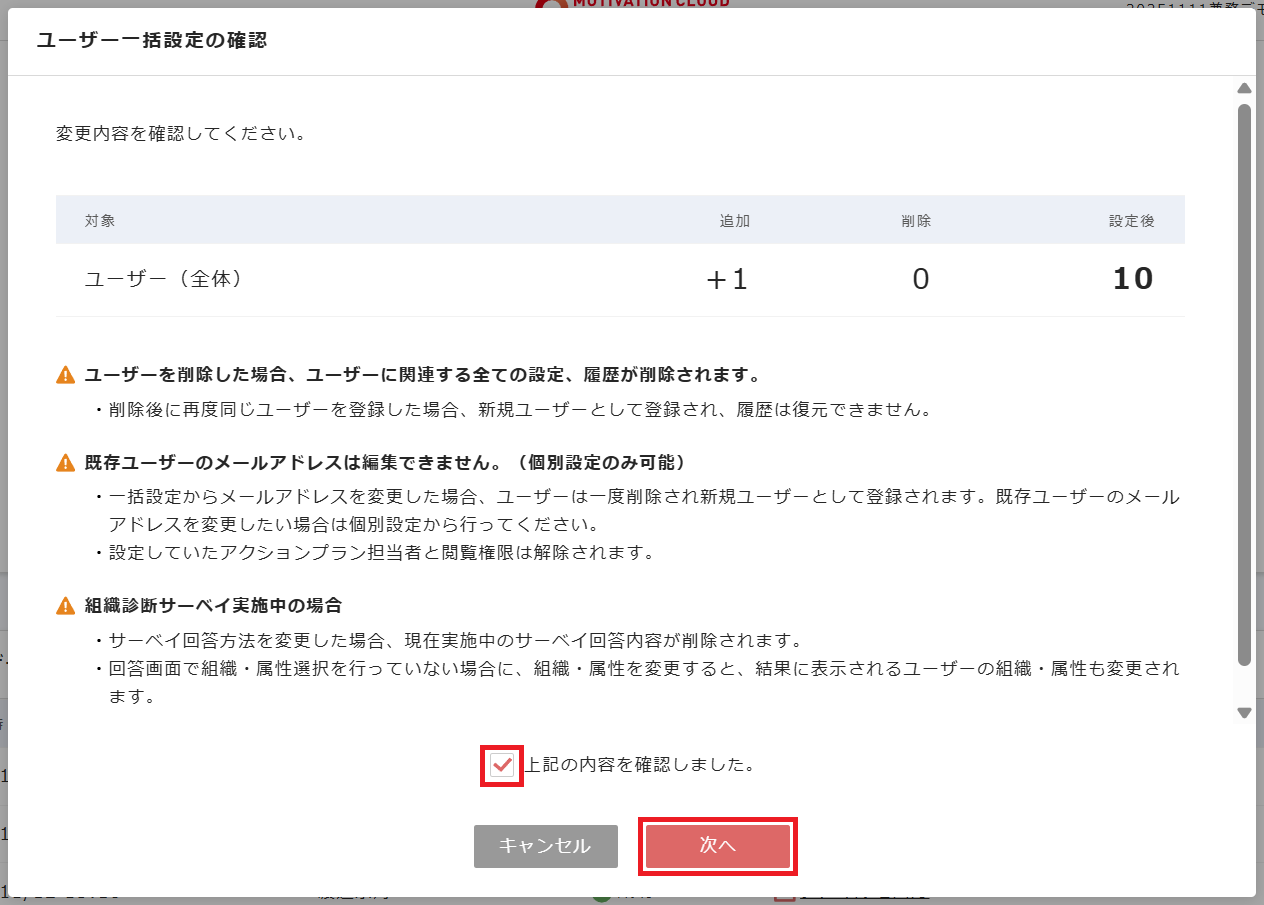The image size is (1264, 905).
Task: Click キャンセル to dismiss the dialog
Action: point(546,846)
